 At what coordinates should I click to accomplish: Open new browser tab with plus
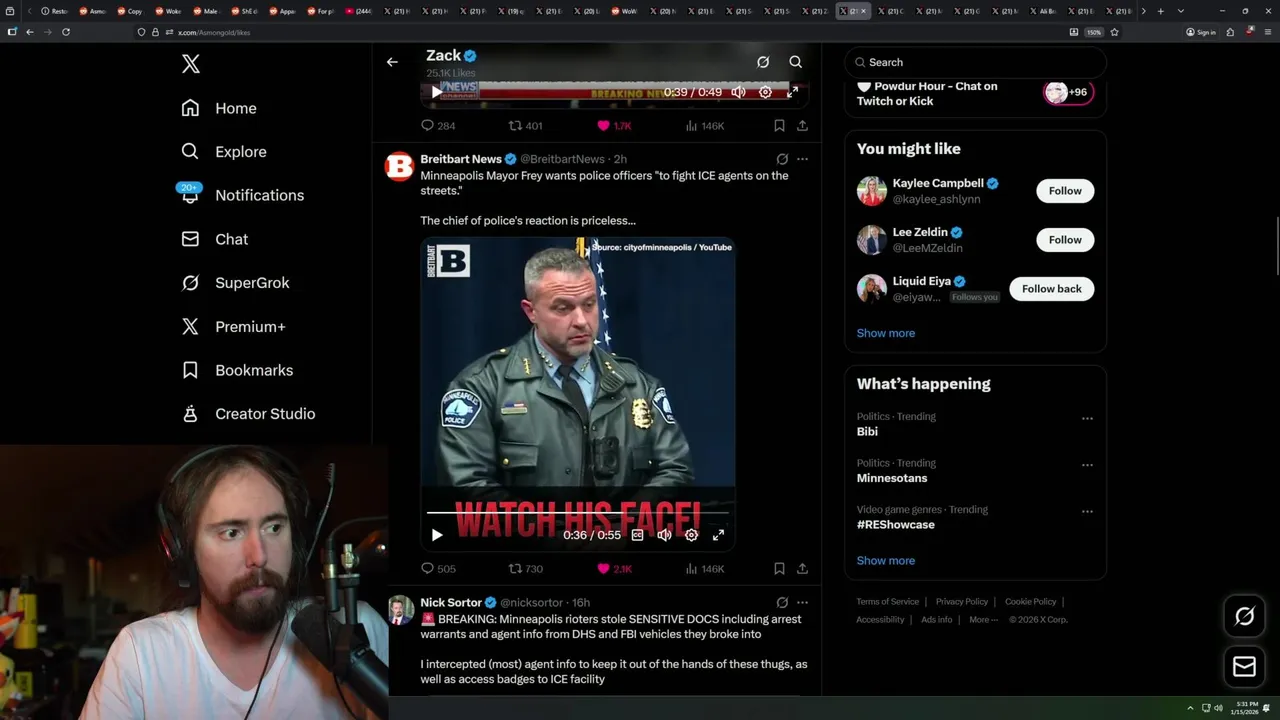pyautogui.click(x=1160, y=11)
